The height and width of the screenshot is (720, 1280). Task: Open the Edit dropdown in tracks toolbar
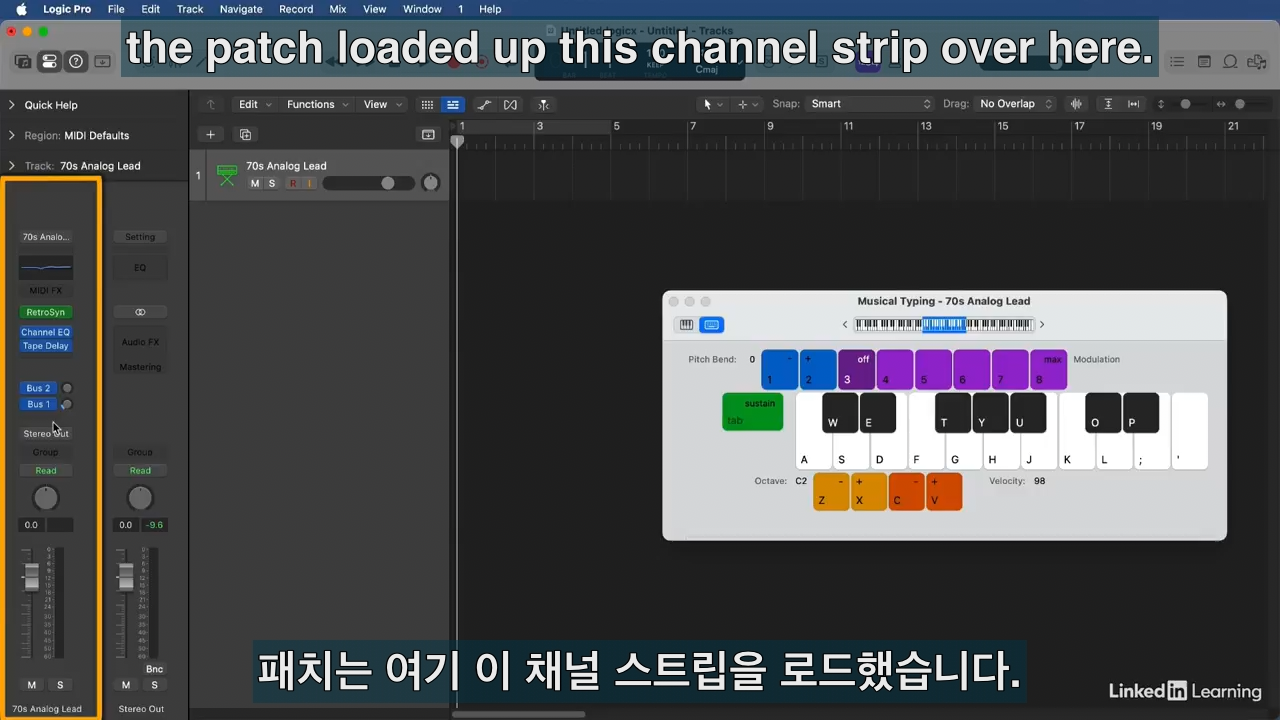pyautogui.click(x=253, y=104)
